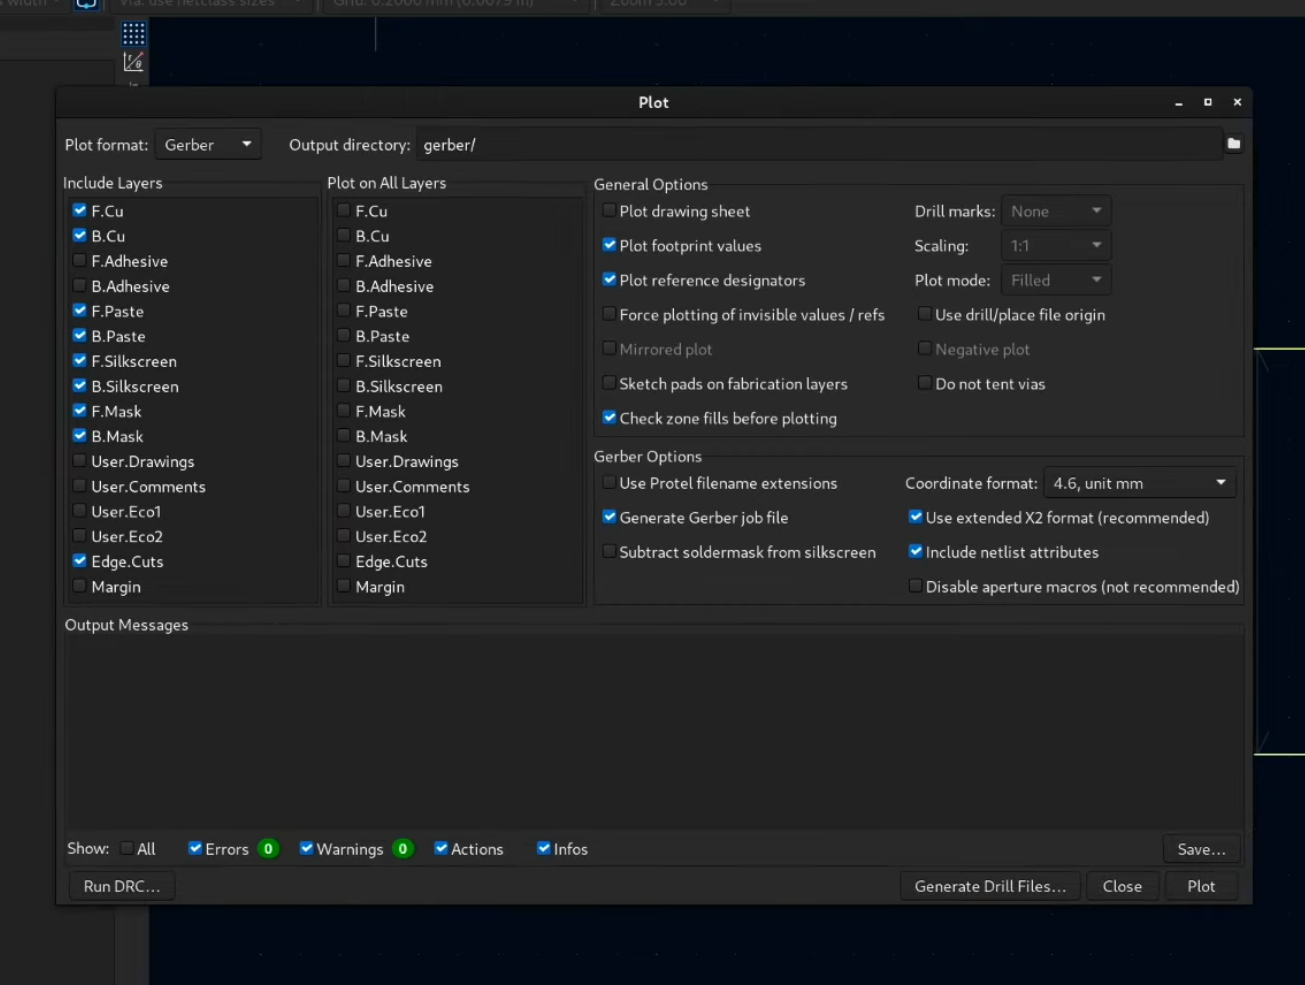Enable Do not tent vias
Image resolution: width=1305 pixels, height=985 pixels.
click(925, 383)
